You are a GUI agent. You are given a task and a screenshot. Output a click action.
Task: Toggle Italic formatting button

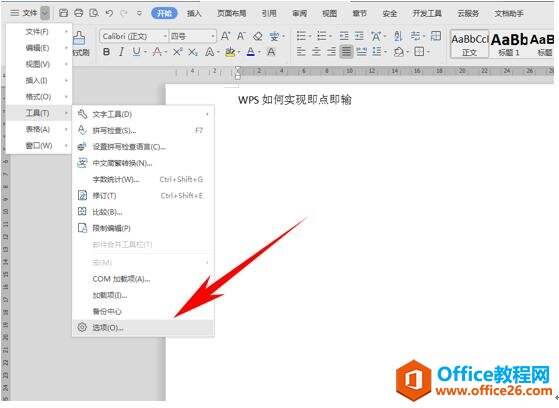click(121, 52)
